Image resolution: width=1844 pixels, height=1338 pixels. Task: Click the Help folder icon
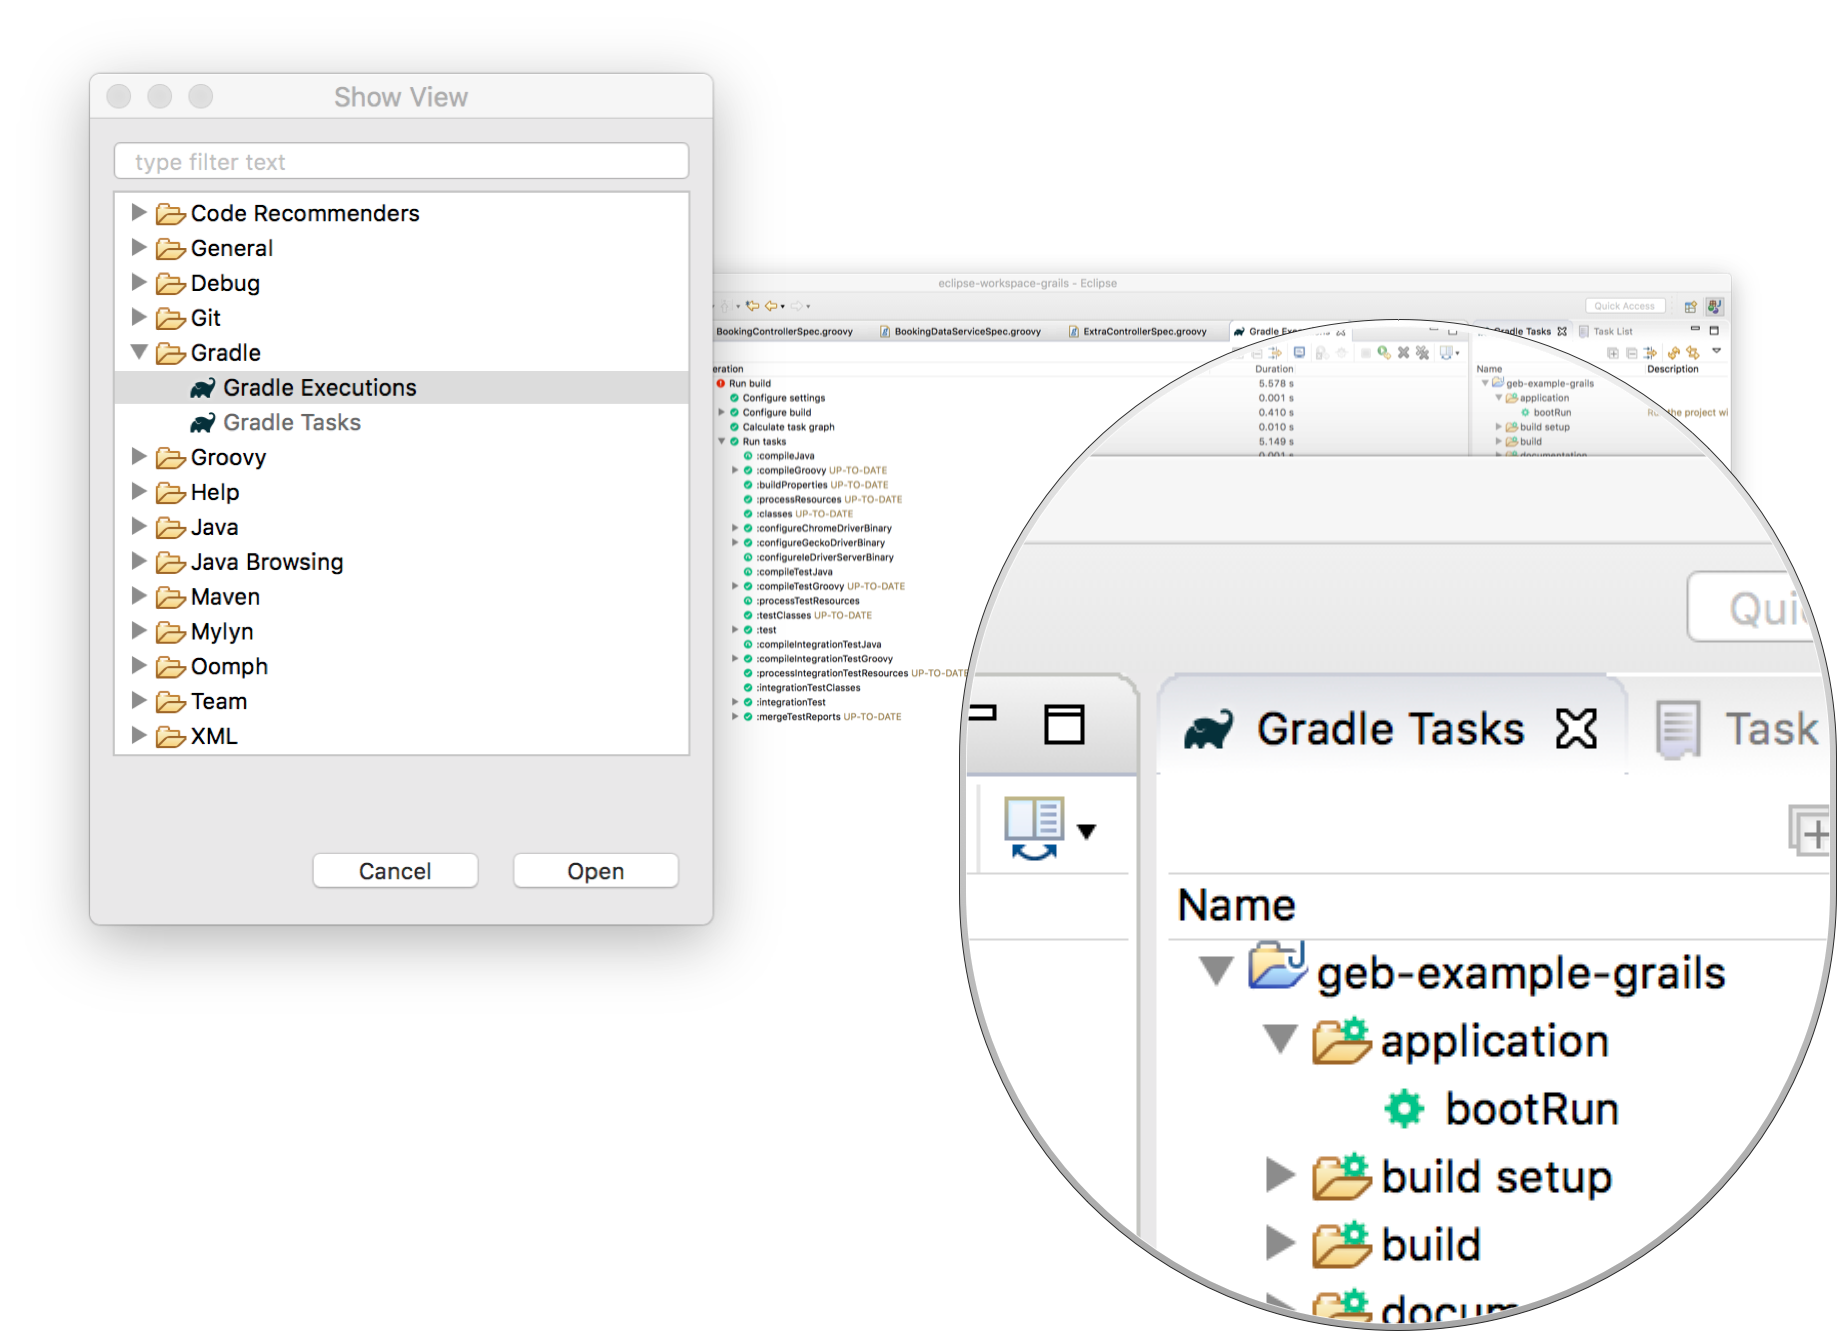(171, 492)
